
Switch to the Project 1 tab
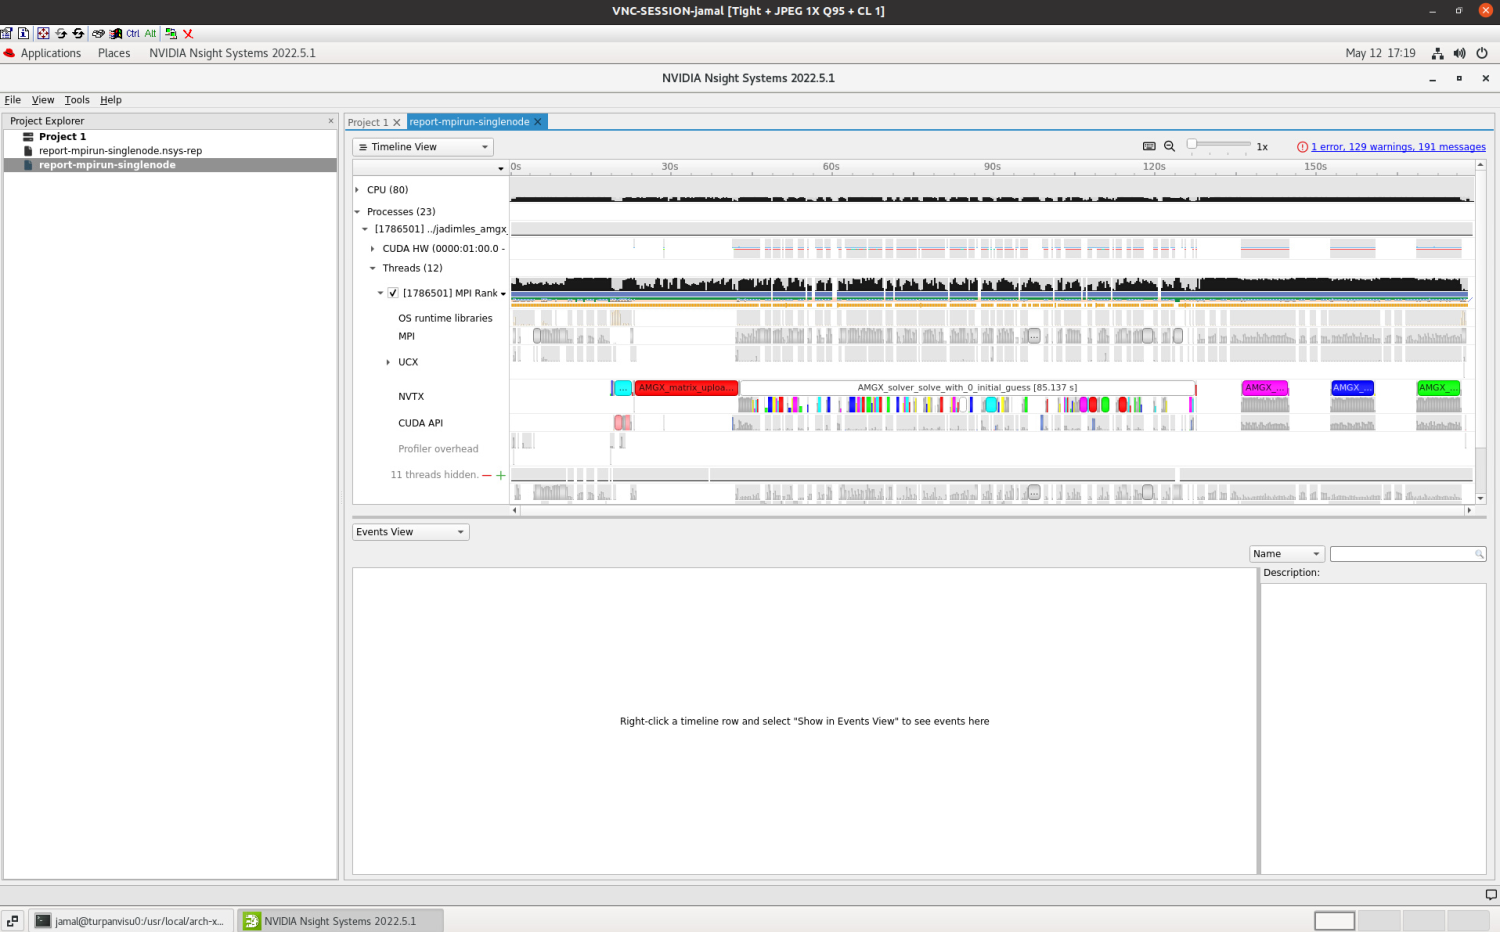point(367,123)
